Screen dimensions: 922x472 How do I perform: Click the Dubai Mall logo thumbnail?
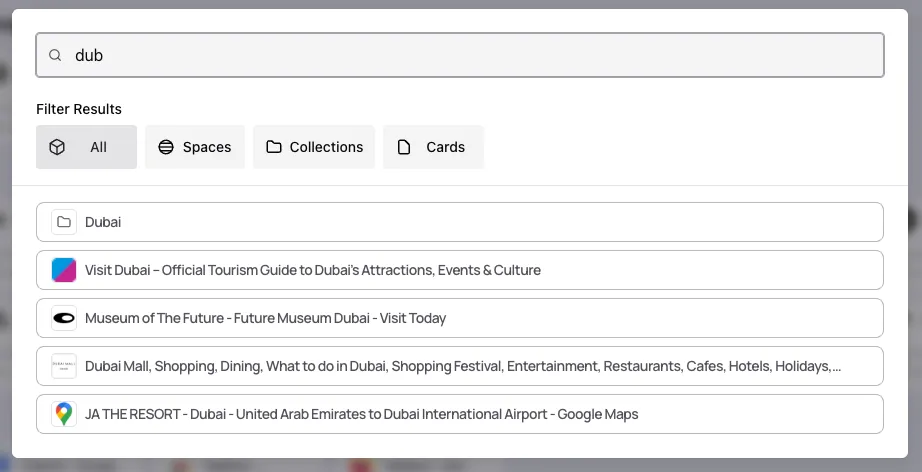64,366
